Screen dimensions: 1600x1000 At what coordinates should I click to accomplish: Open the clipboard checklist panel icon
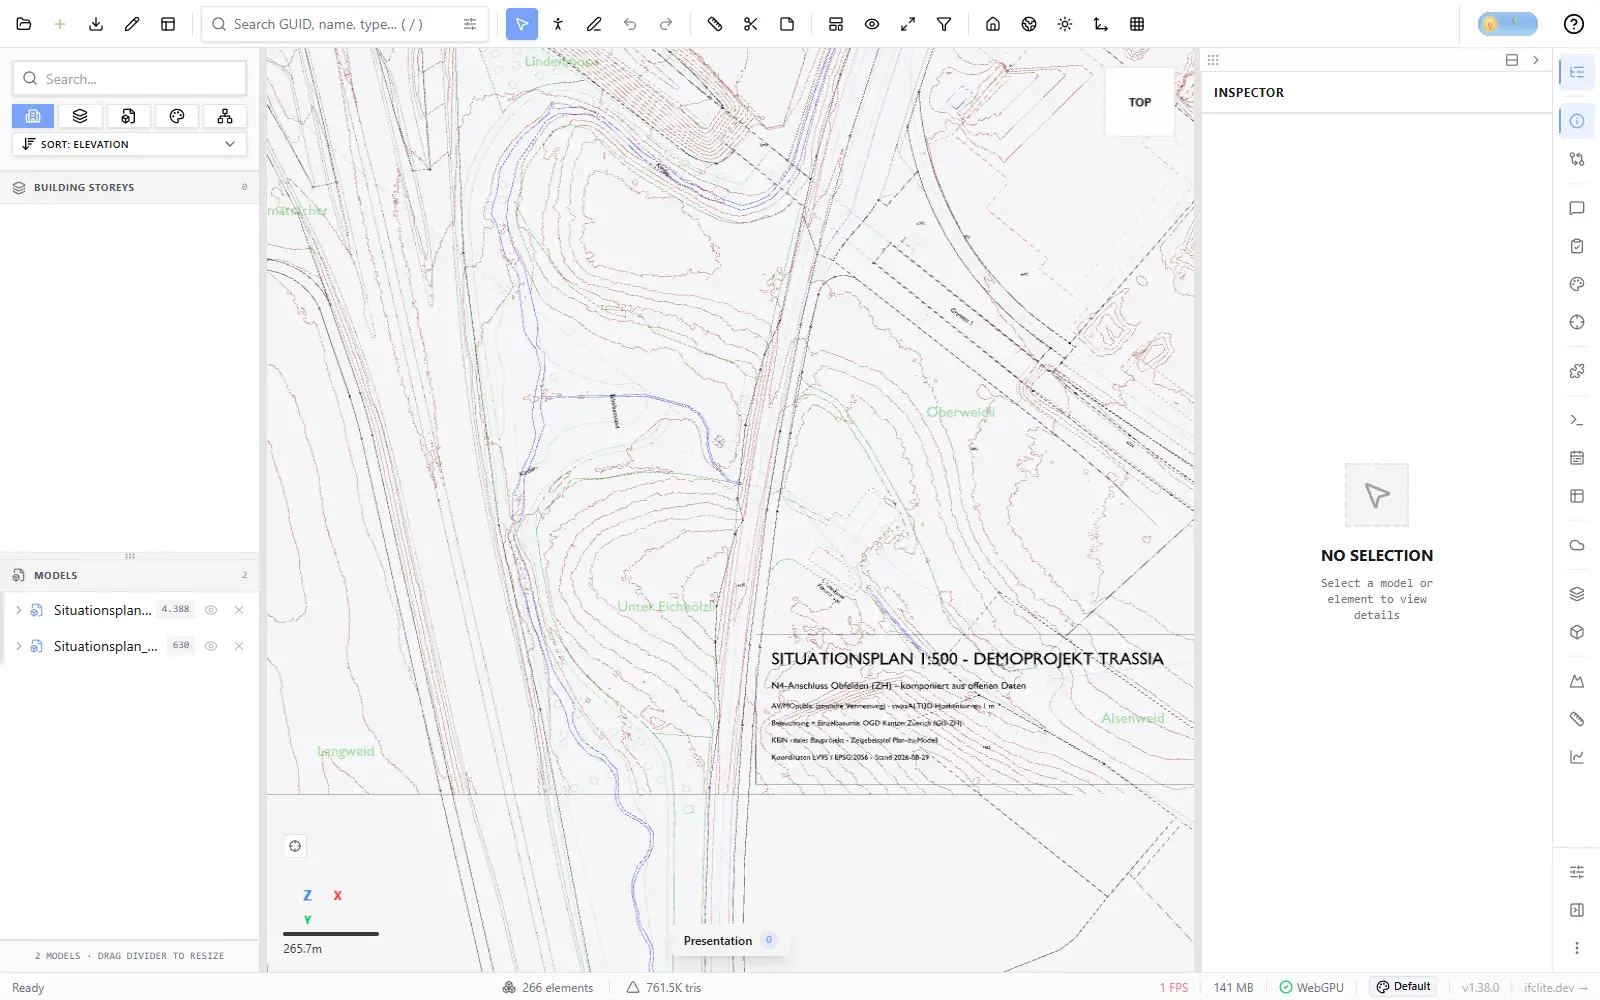[1577, 246]
